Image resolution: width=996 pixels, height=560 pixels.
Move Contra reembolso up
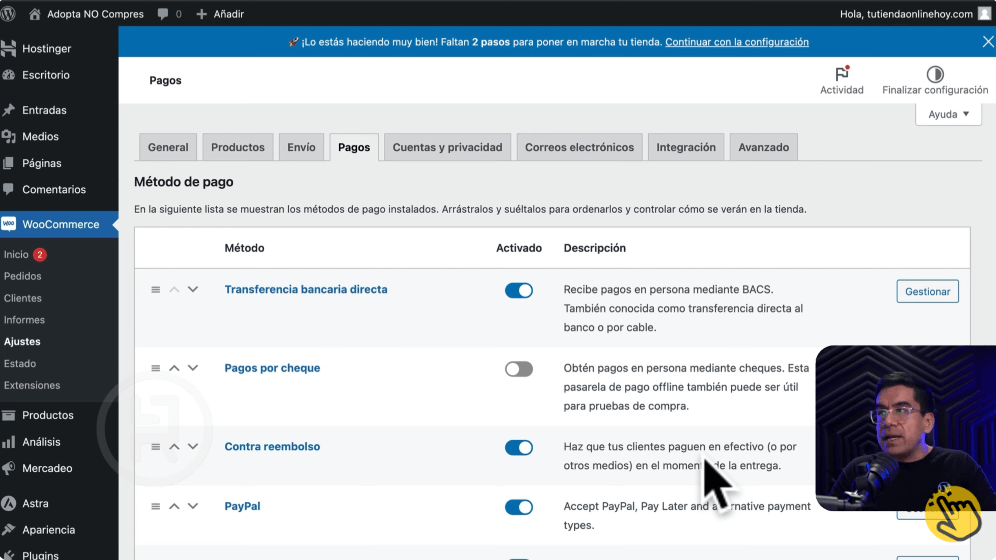(x=174, y=447)
